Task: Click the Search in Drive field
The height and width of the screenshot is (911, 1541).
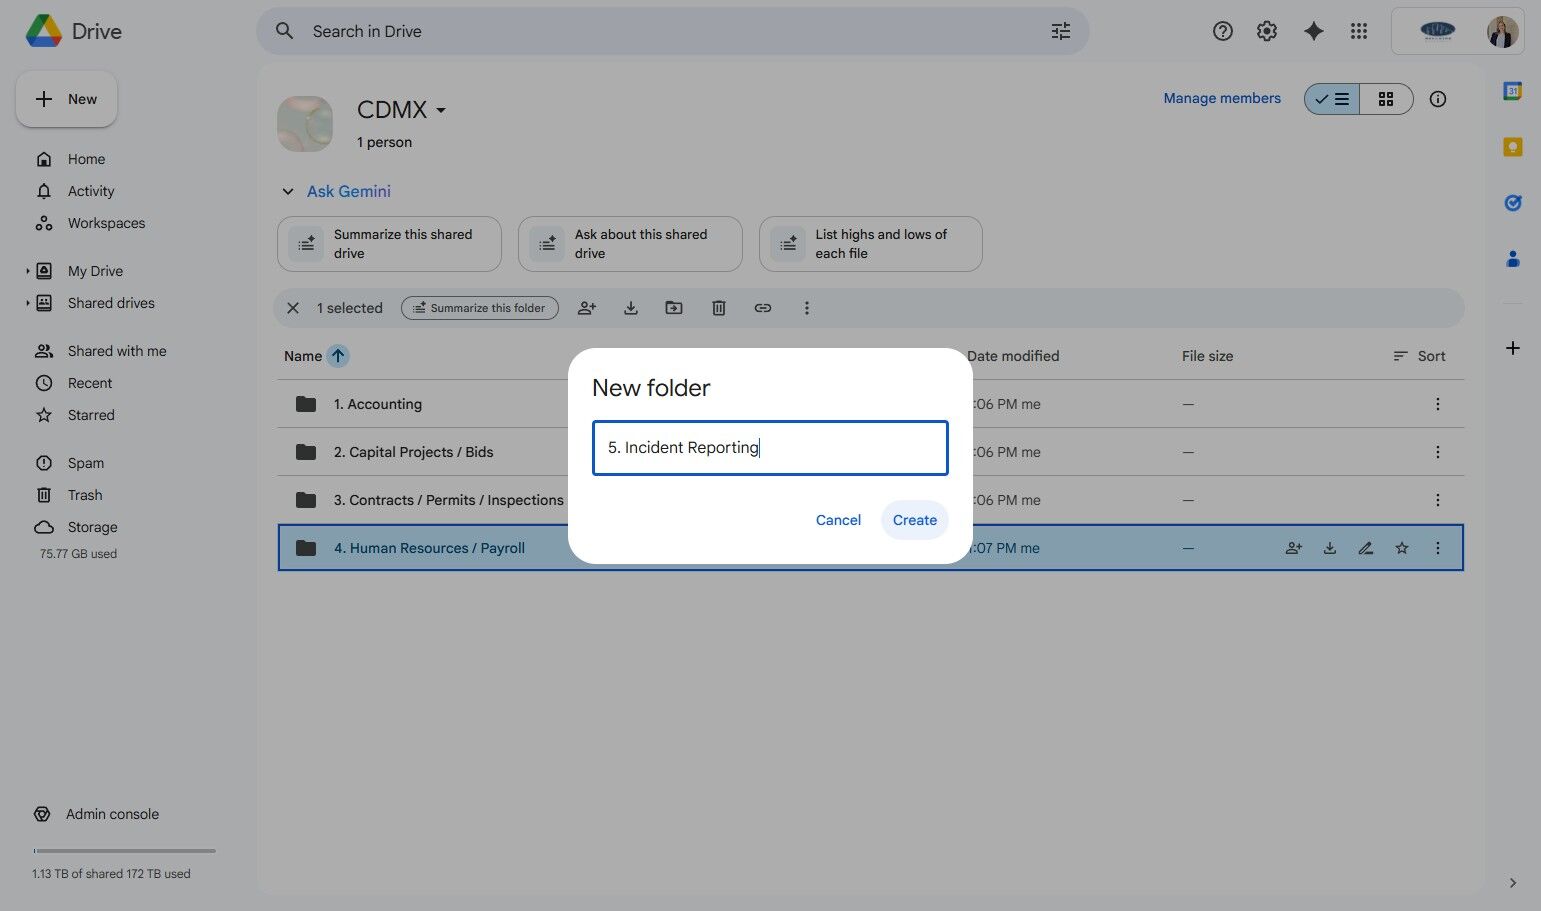Action: [x=673, y=31]
